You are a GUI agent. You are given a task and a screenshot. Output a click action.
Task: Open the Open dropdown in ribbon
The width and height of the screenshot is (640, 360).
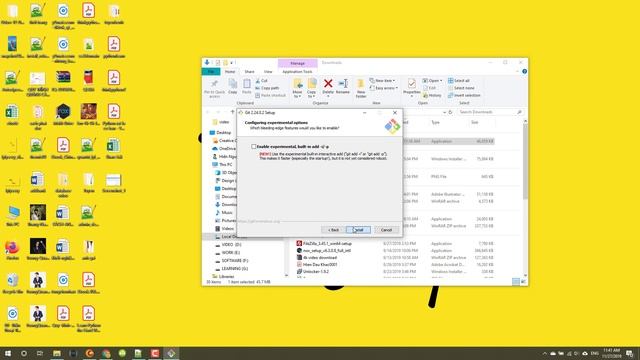[432, 80]
